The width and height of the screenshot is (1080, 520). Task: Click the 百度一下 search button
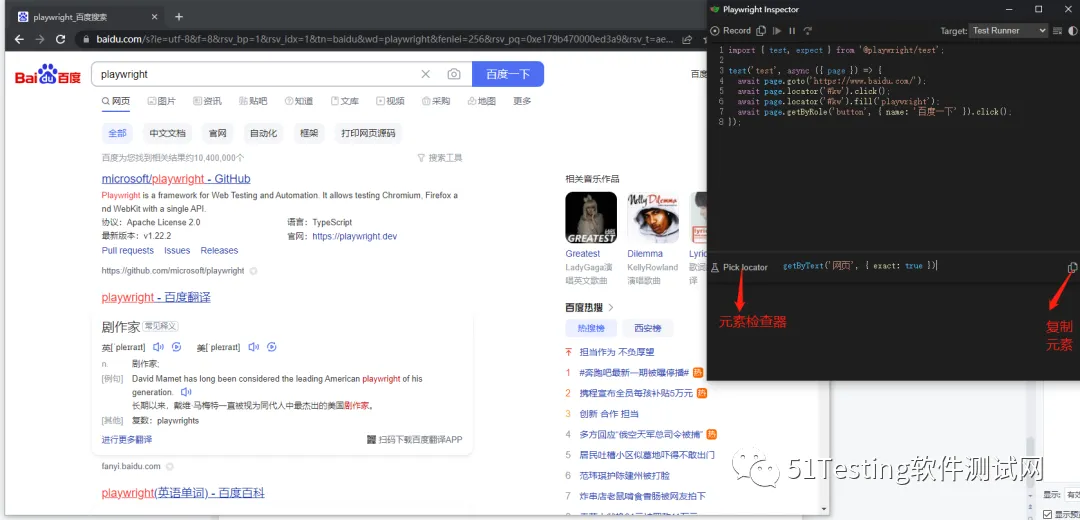pos(508,74)
